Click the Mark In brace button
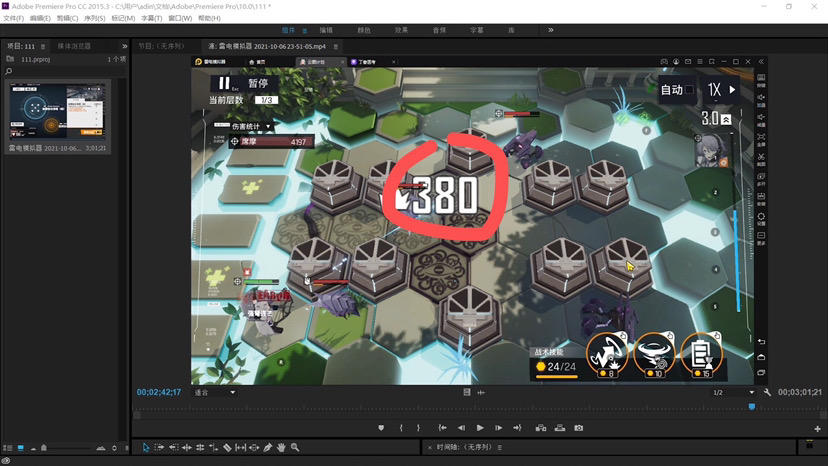Screen dimensions: 828x466 [401, 428]
